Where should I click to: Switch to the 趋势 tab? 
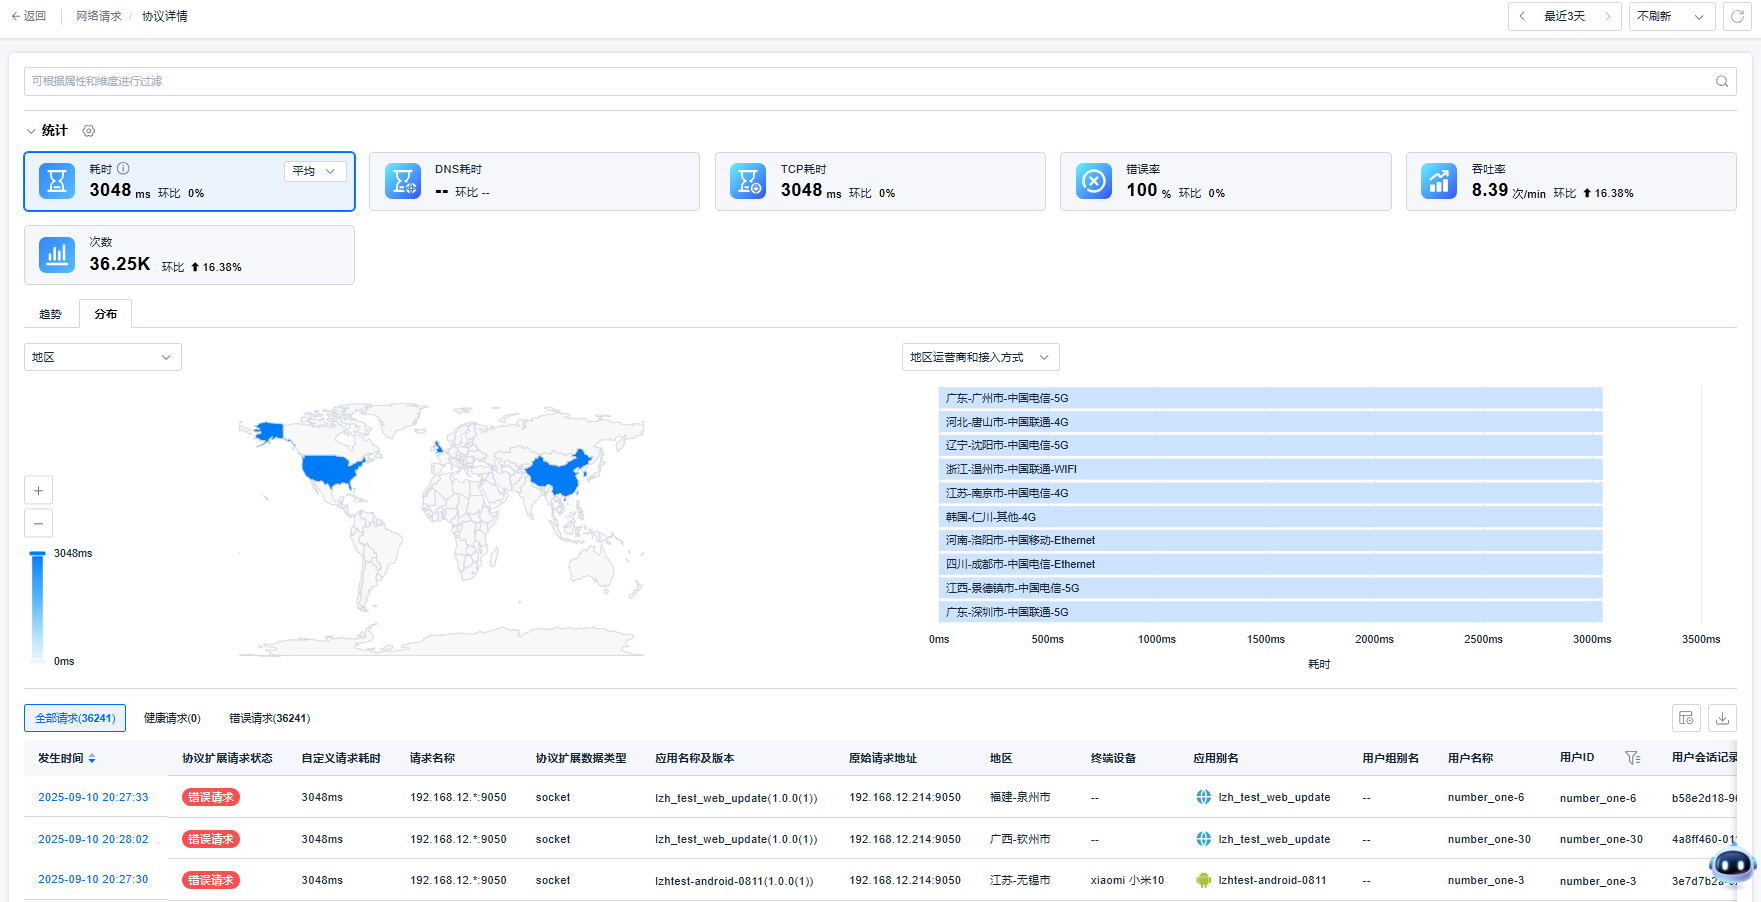tap(50, 314)
